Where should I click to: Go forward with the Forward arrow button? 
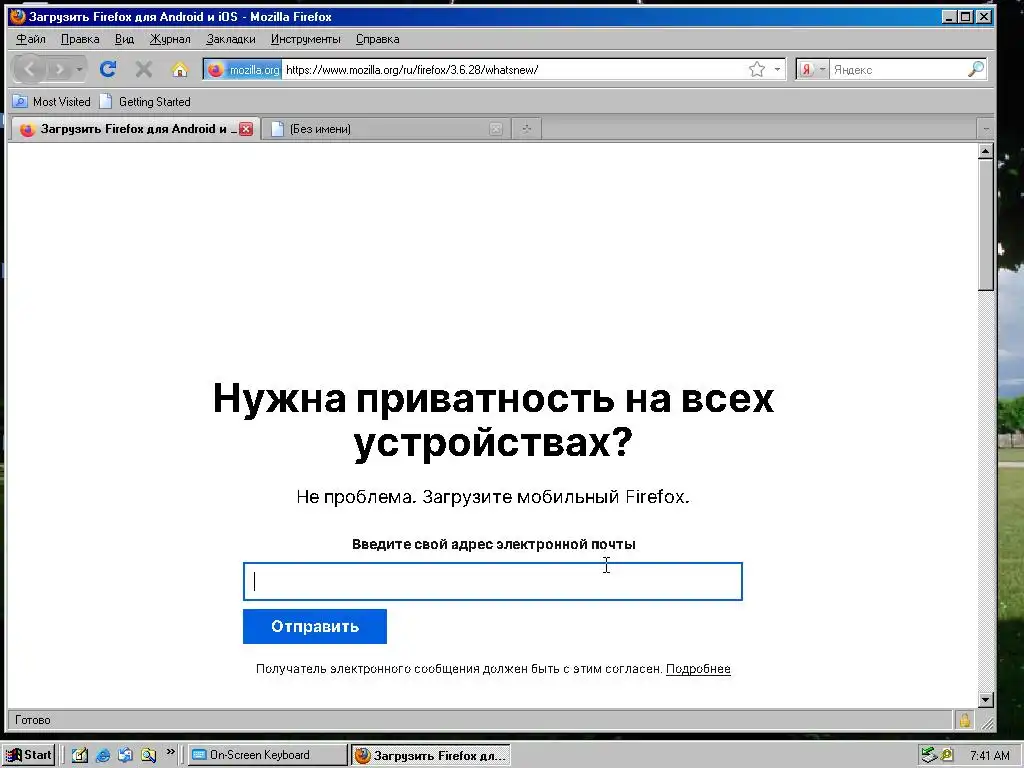[59, 69]
